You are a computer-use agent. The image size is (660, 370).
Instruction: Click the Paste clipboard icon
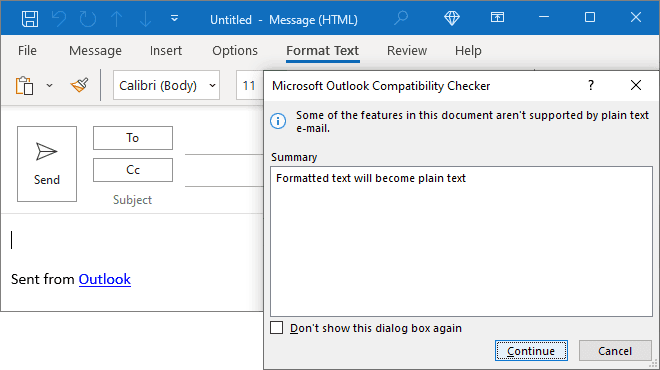point(24,86)
